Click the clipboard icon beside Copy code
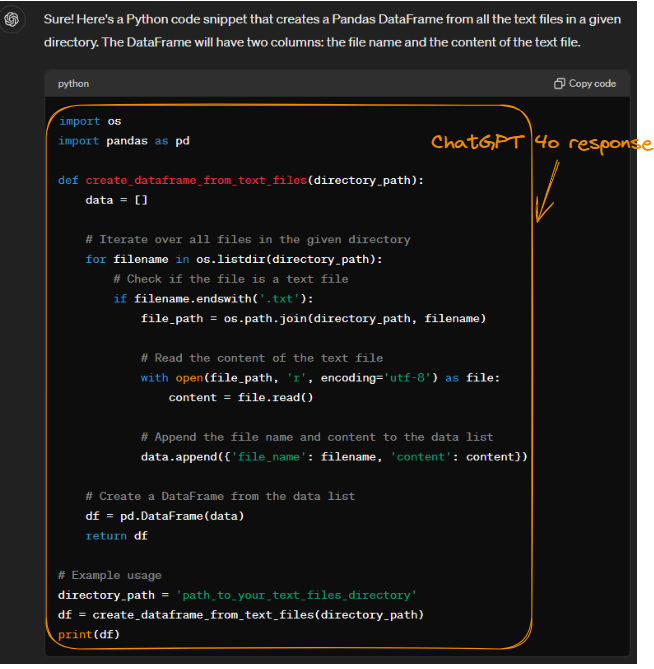654x669 pixels. click(x=559, y=84)
